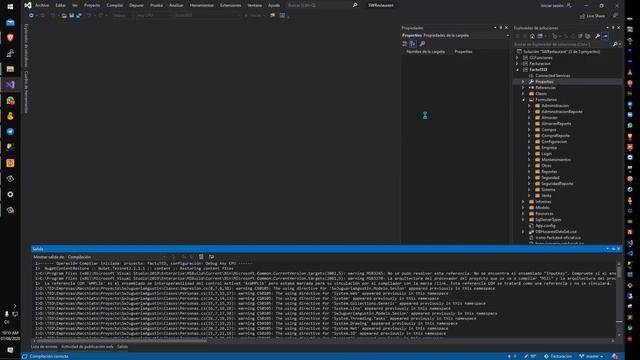Toggle Alphabetical view in Properties panel
Viewport: 640px width, 360px height.
413,44
